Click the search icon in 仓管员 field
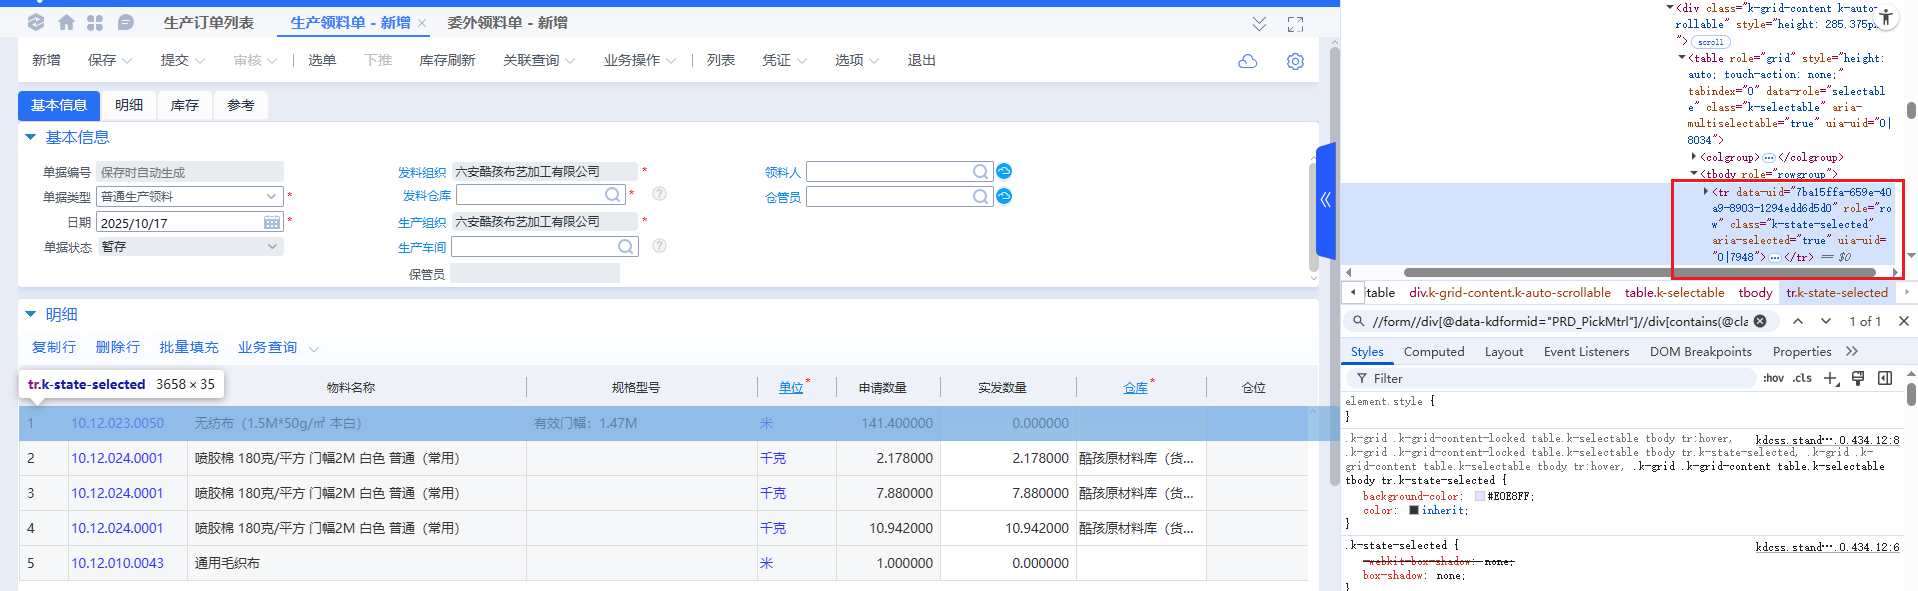This screenshot has height=591, width=1918. 981,197
